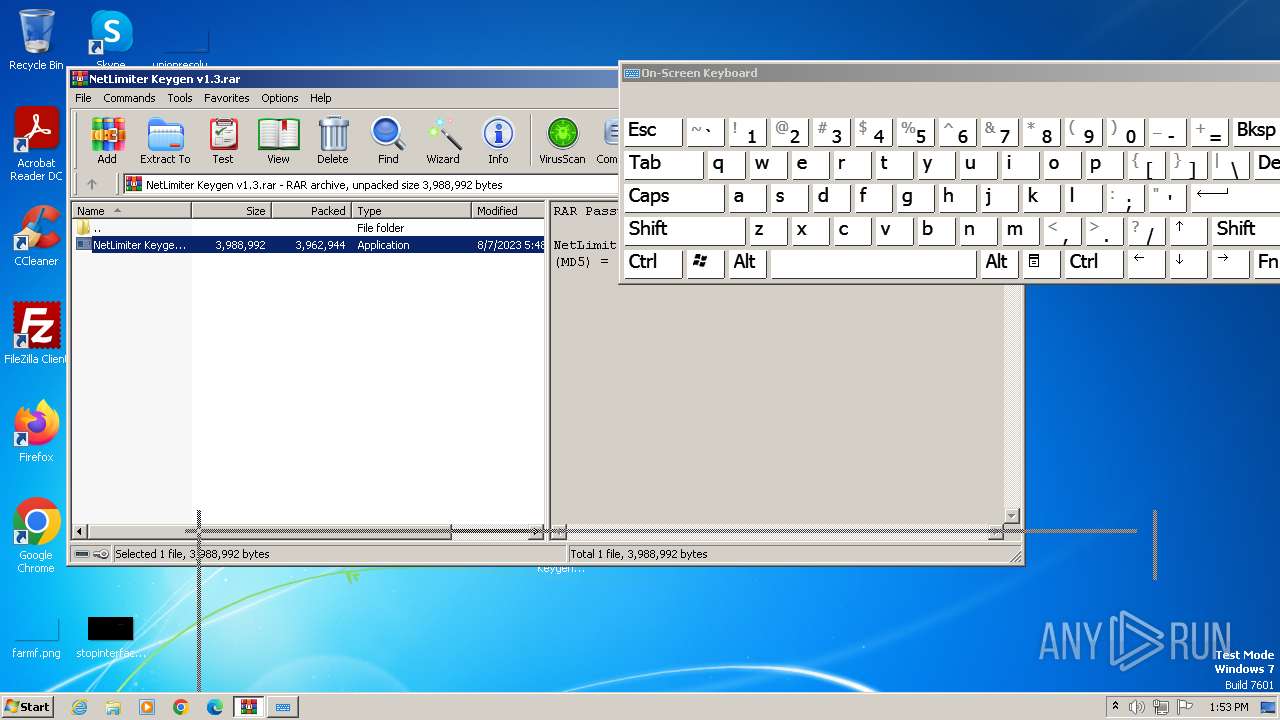Toggle left Ctrl key on On-Screen Keyboard
Image resolution: width=1280 pixels, height=720 pixels.
pyautogui.click(x=653, y=263)
